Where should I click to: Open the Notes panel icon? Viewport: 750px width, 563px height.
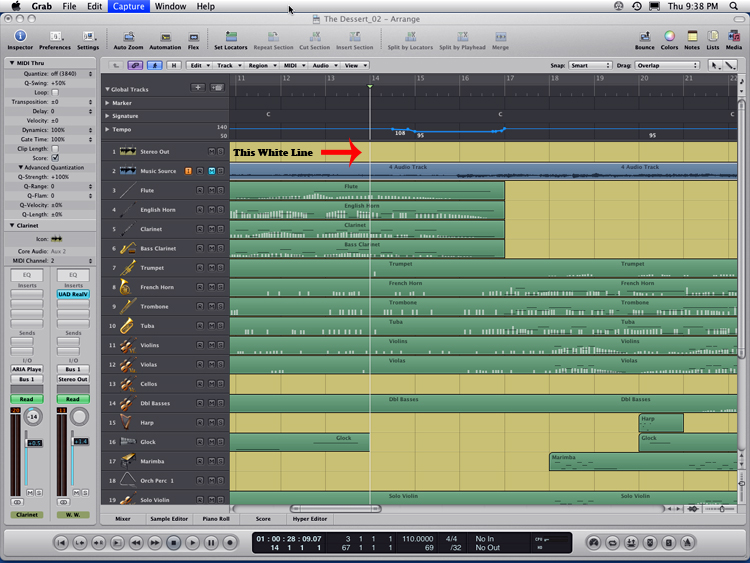[x=692, y=36]
